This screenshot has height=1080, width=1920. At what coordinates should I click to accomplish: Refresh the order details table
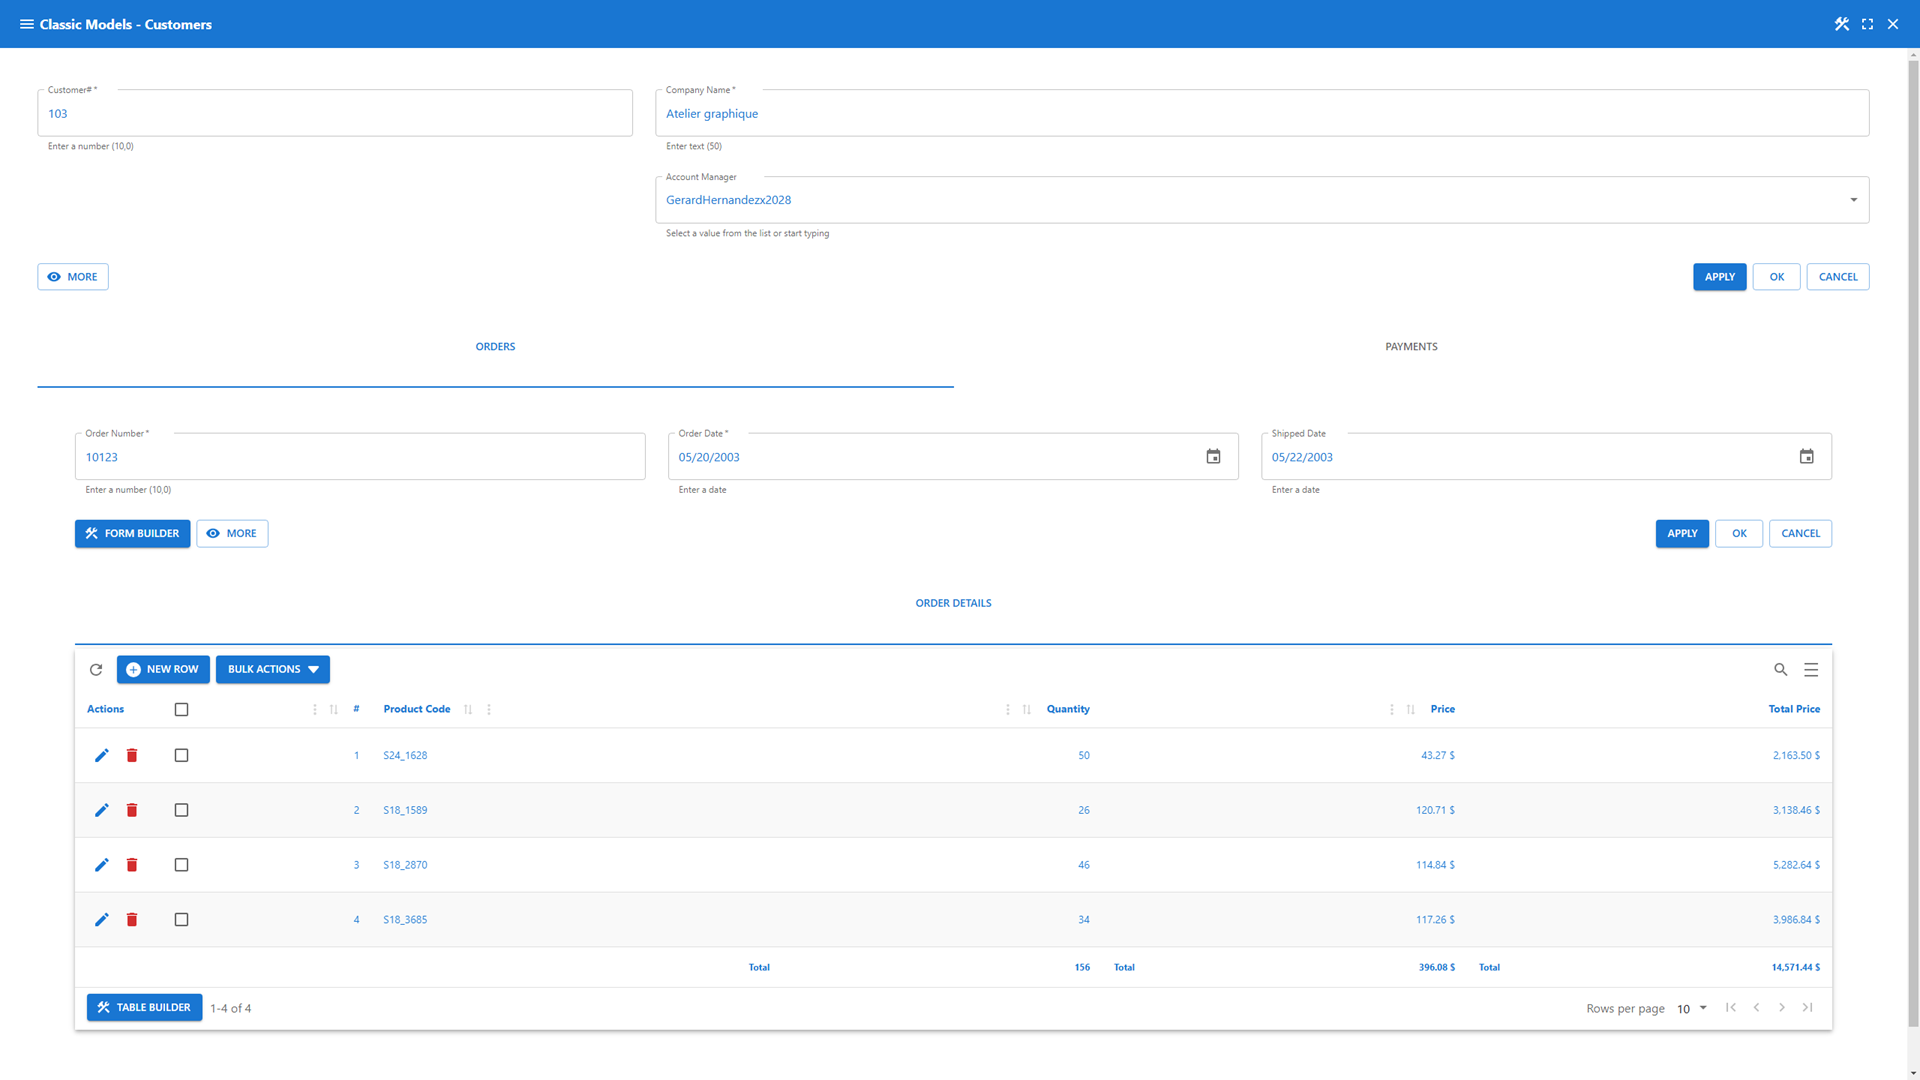96,670
